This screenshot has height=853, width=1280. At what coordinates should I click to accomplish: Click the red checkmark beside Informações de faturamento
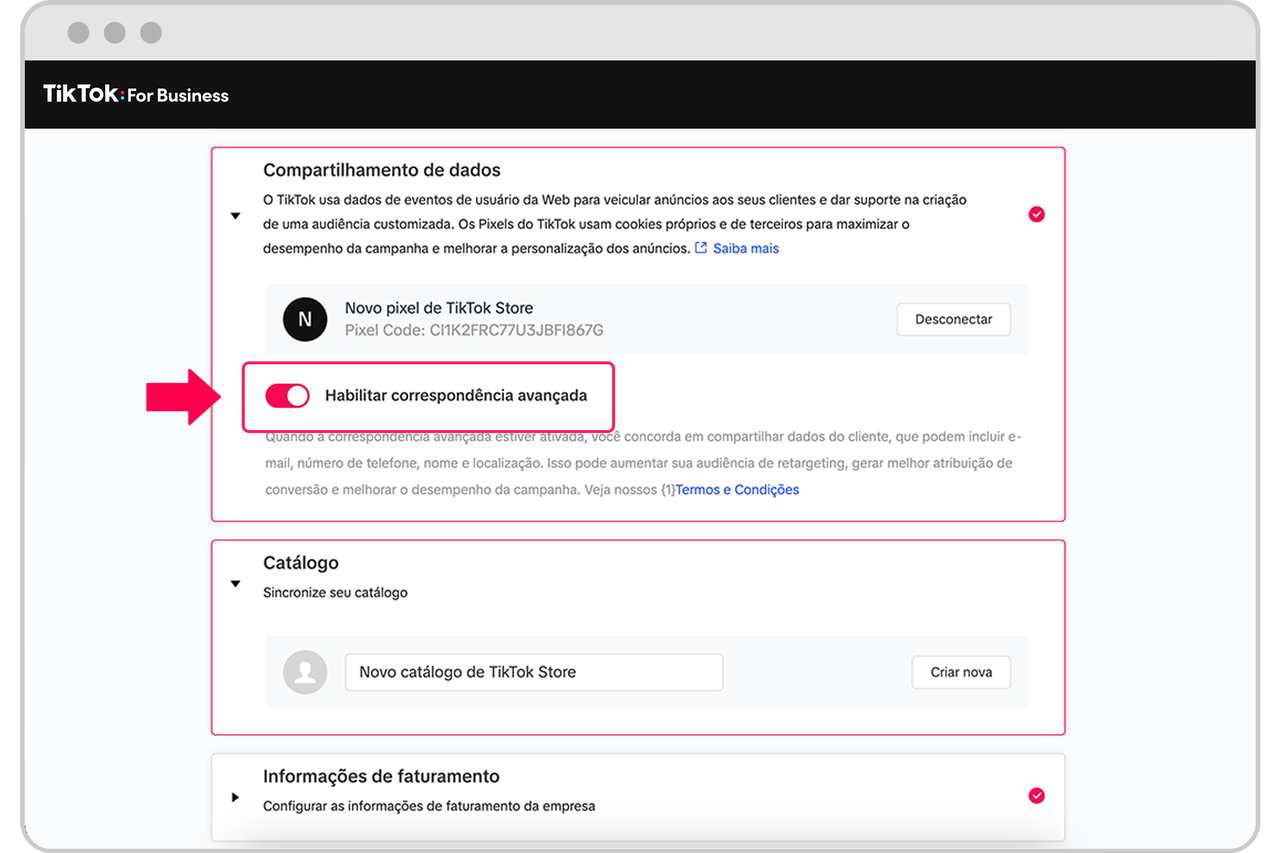pos(1036,796)
